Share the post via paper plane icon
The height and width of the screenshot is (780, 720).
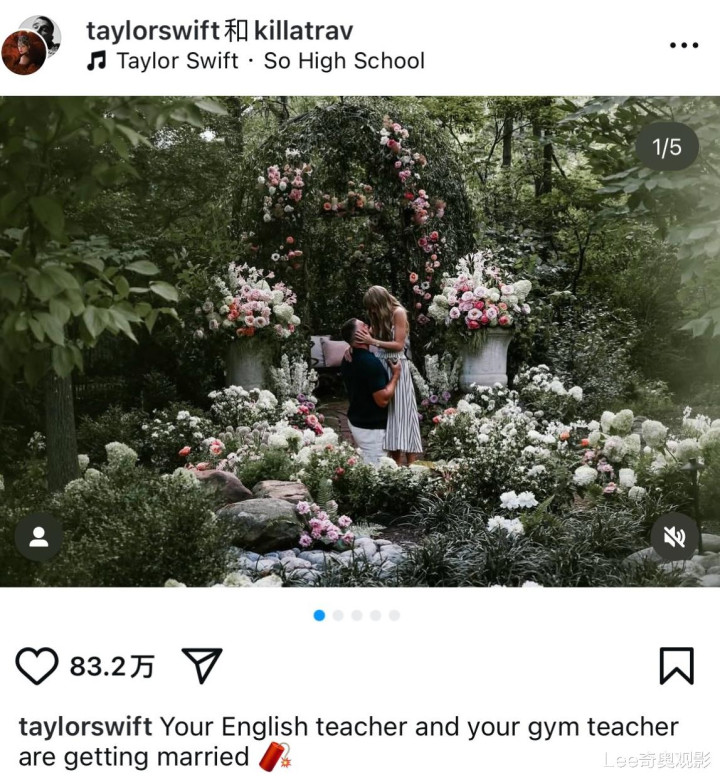pyautogui.click(x=202, y=665)
